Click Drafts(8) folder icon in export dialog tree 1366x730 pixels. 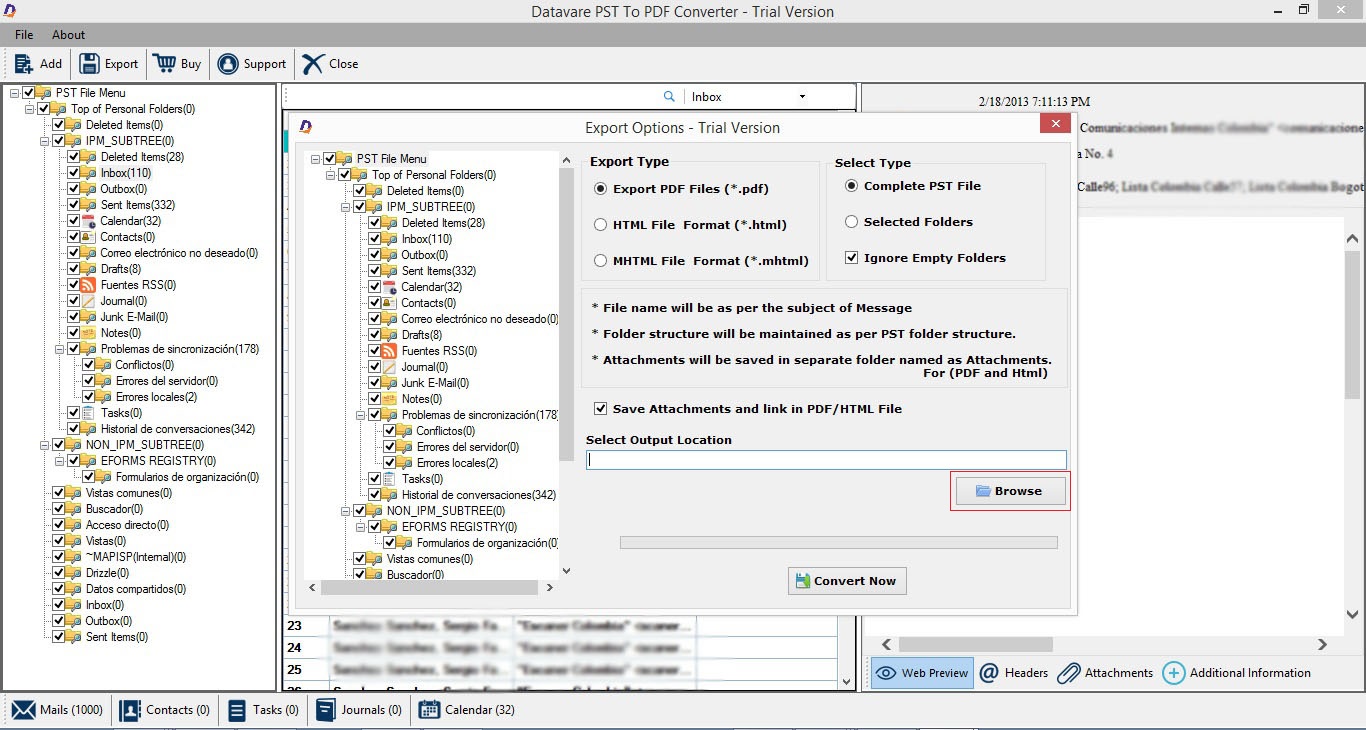(390, 335)
